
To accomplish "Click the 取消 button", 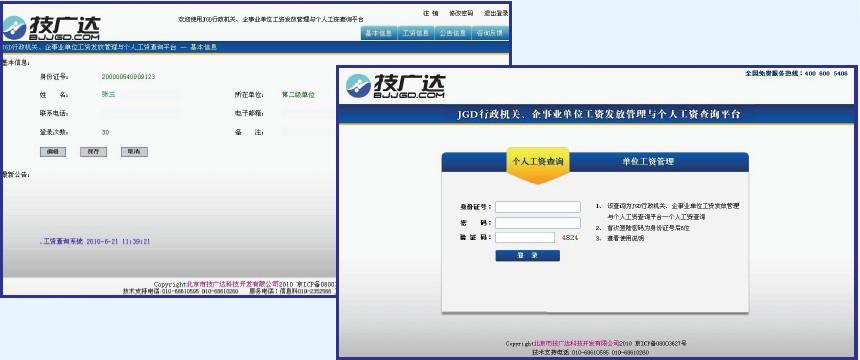I will click(x=134, y=152).
